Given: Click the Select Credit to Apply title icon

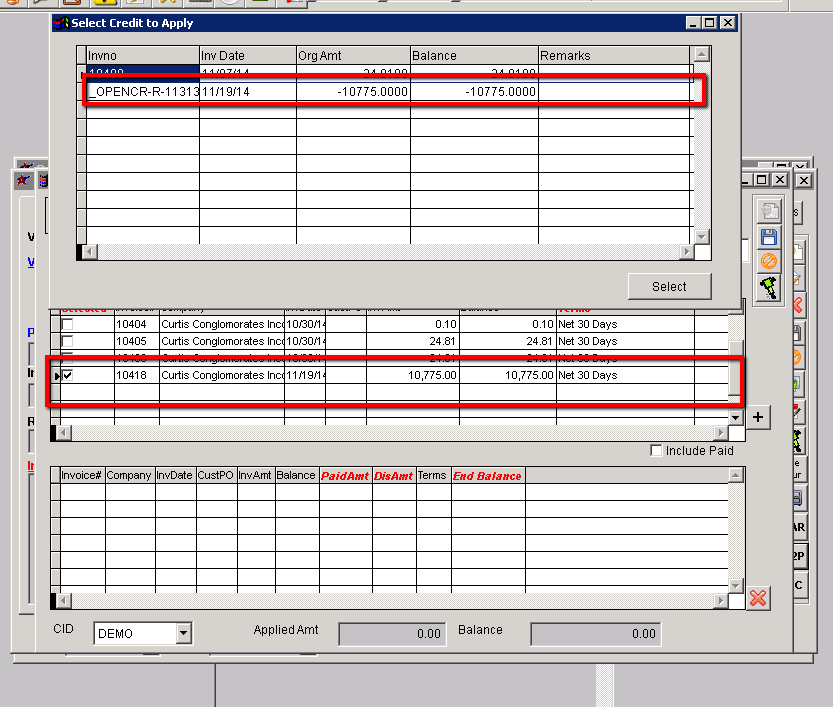Looking at the screenshot, I should click(x=61, y=22).
